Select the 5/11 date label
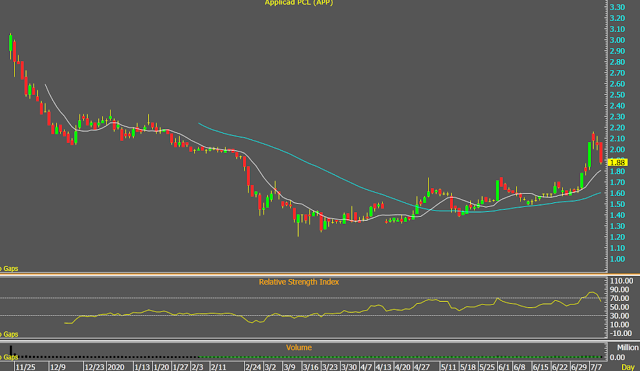This screenshot has height=371, width=640. 448,367
